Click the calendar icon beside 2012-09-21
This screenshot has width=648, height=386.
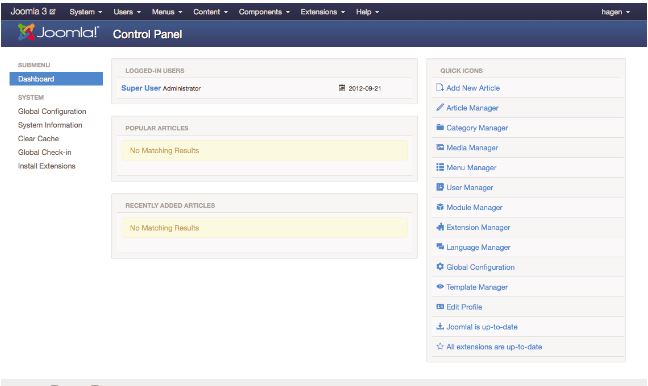tap(342, 88)
